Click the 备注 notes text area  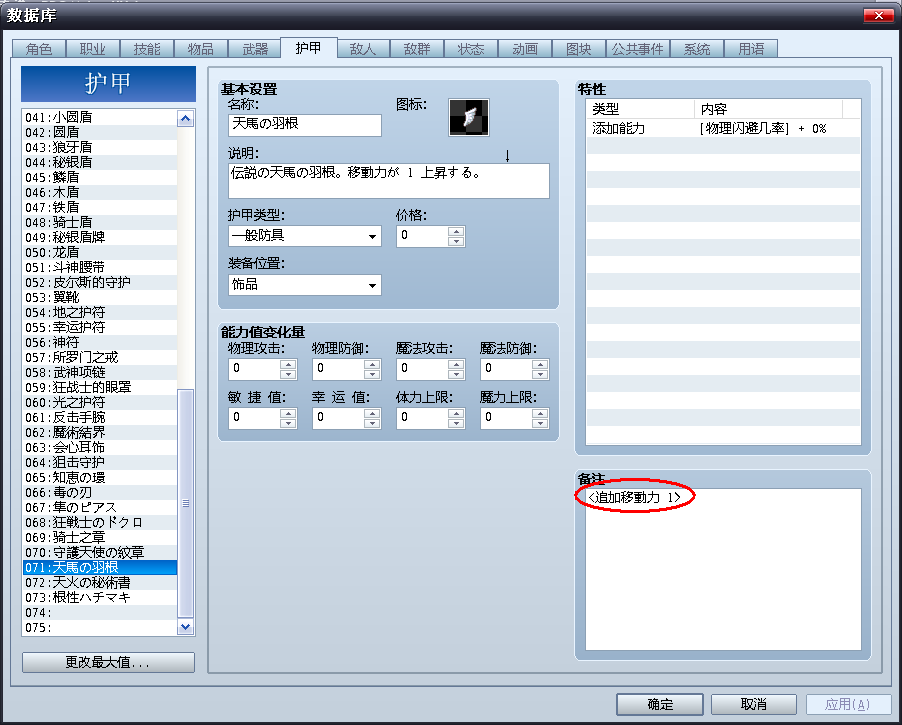[x=723, y=570]
